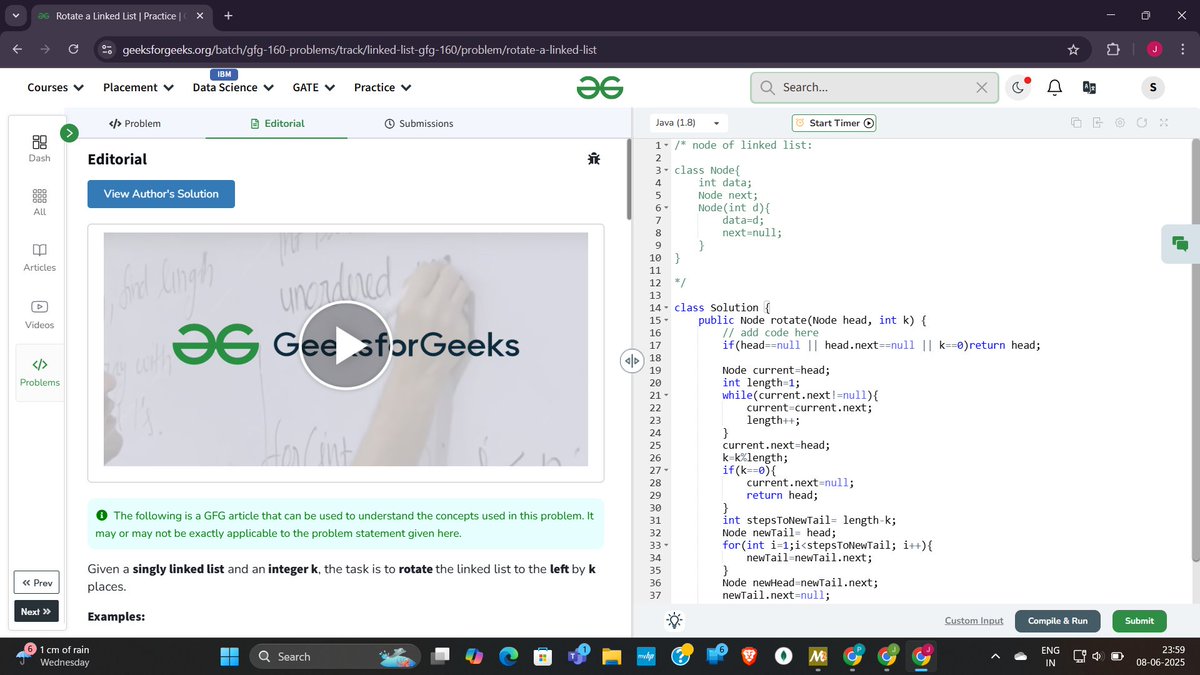Click the panel splitter handle between panes
The height and width of the screenshot is (675, 1200).
[631, 360]
